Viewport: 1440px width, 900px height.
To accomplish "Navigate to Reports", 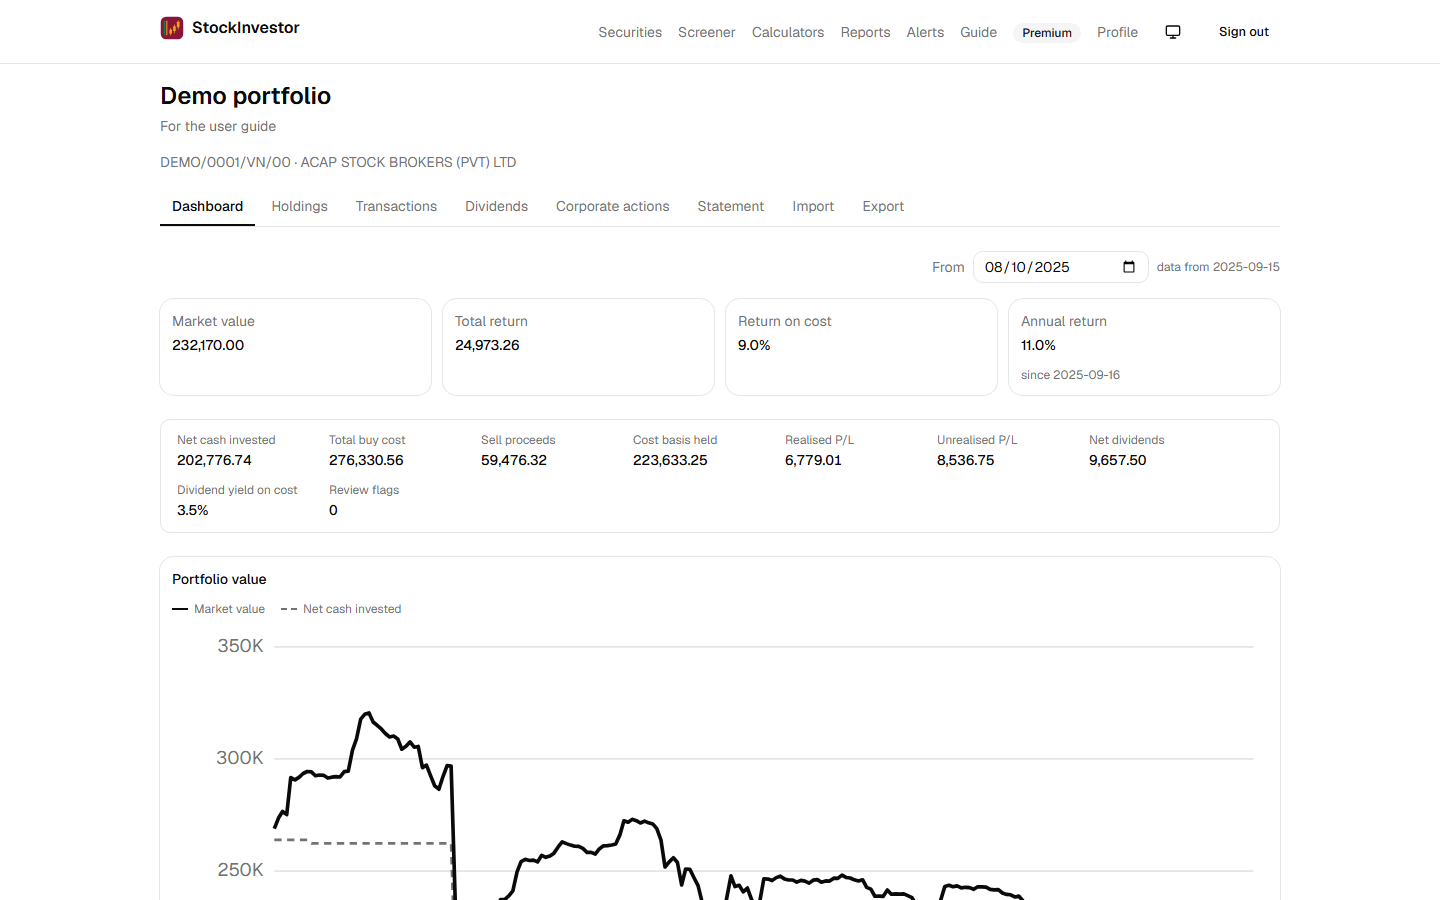I will tap(865, 32).
